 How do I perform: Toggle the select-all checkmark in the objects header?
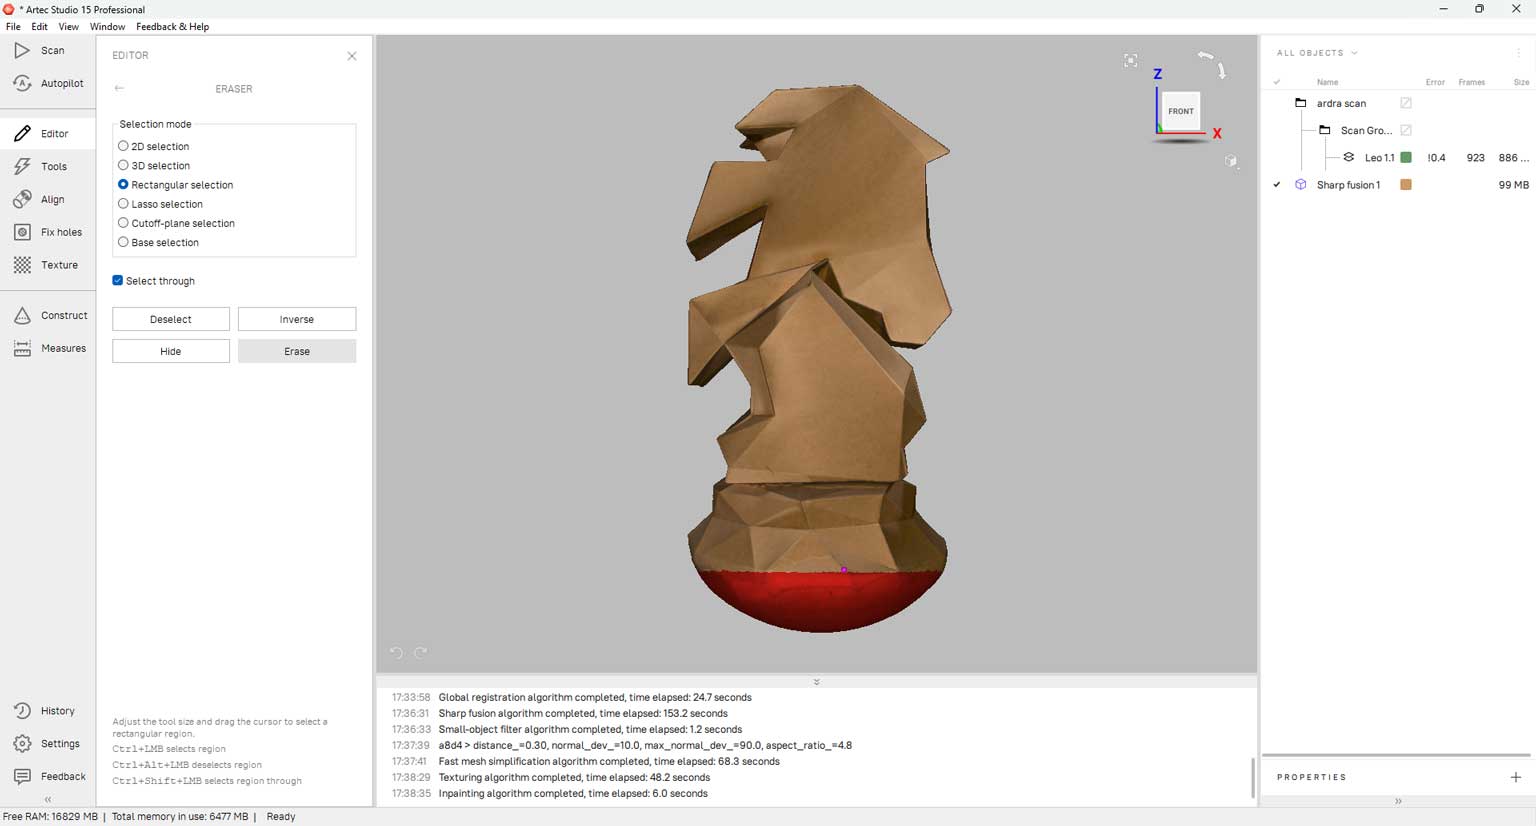pos(1277,82)
